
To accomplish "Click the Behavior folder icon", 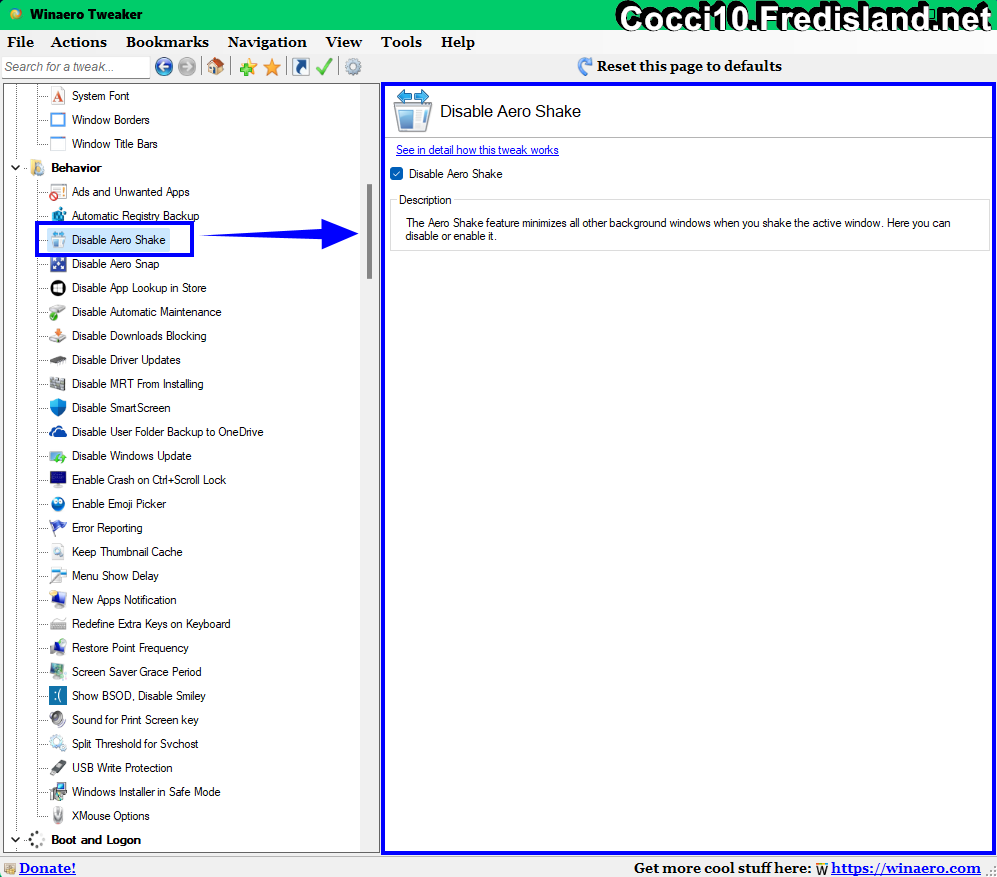I will coord(38,168).
